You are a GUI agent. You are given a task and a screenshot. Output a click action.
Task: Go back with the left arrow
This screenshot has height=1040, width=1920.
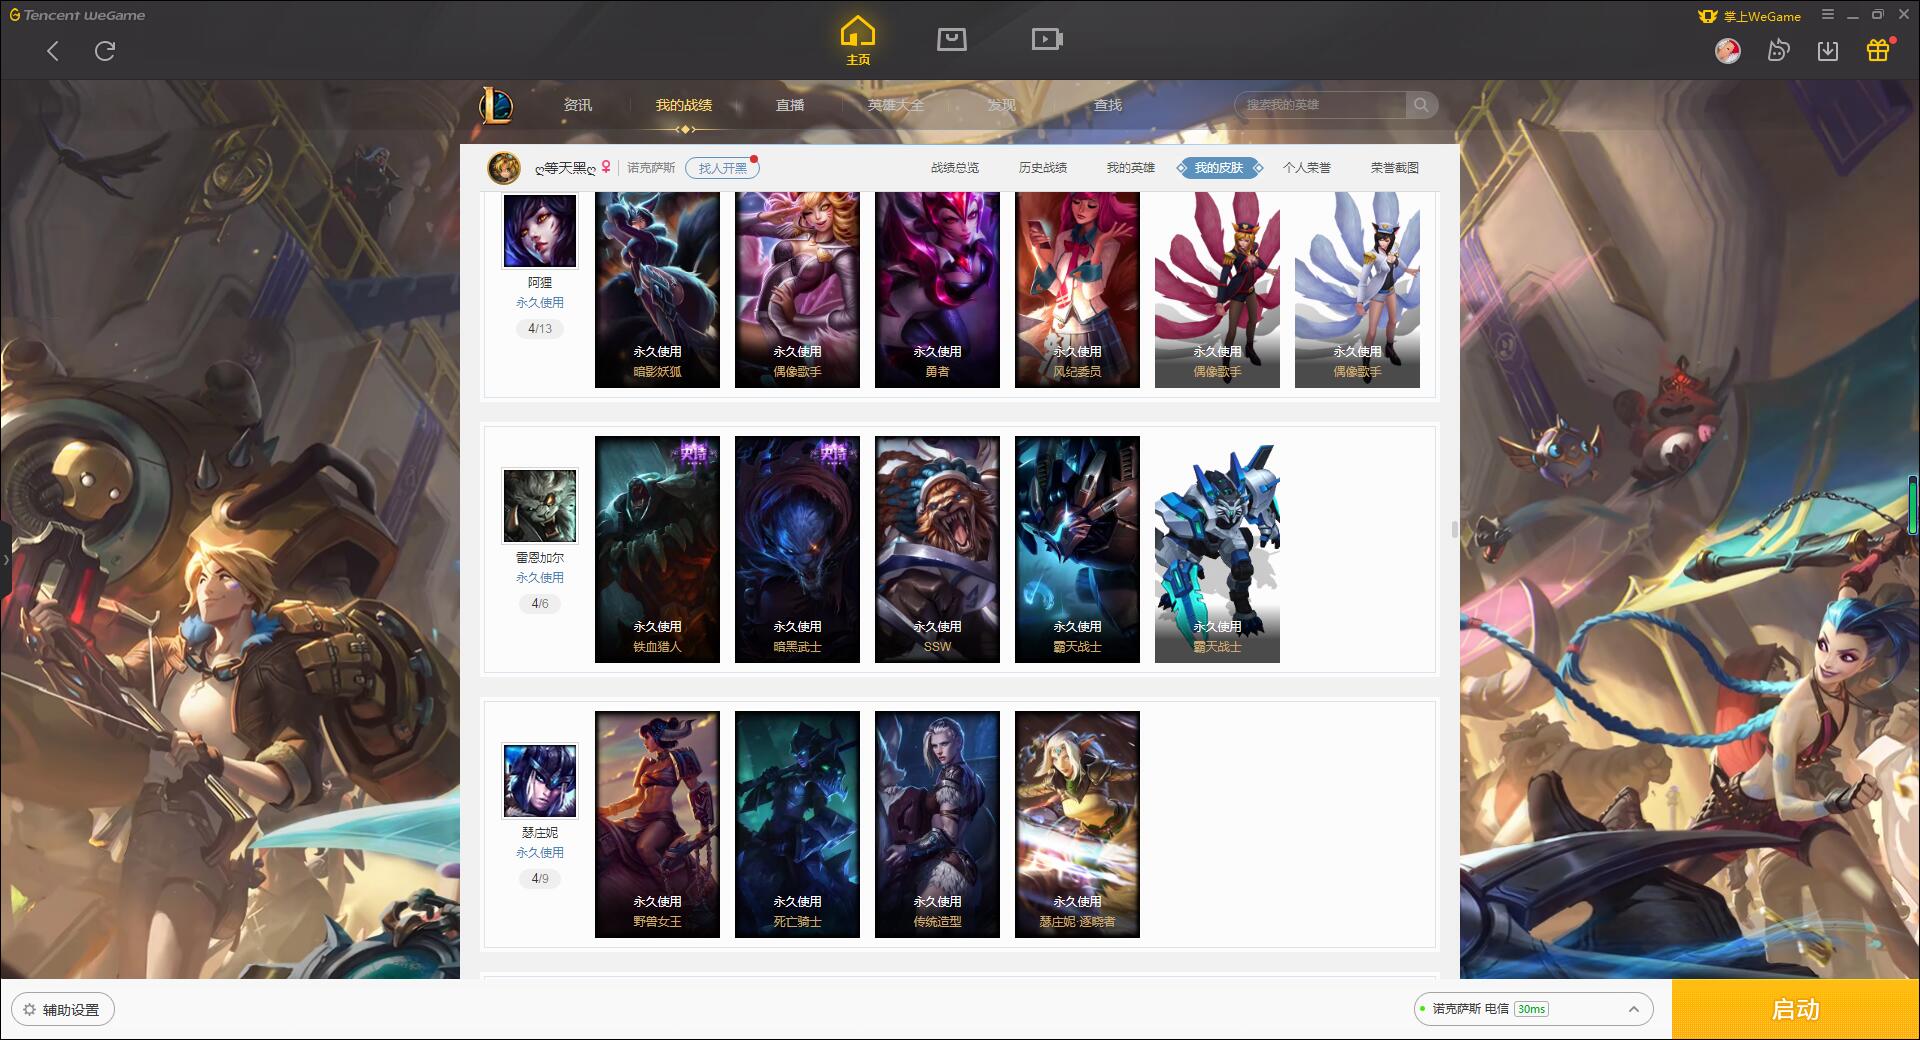(x=53, y=51)
